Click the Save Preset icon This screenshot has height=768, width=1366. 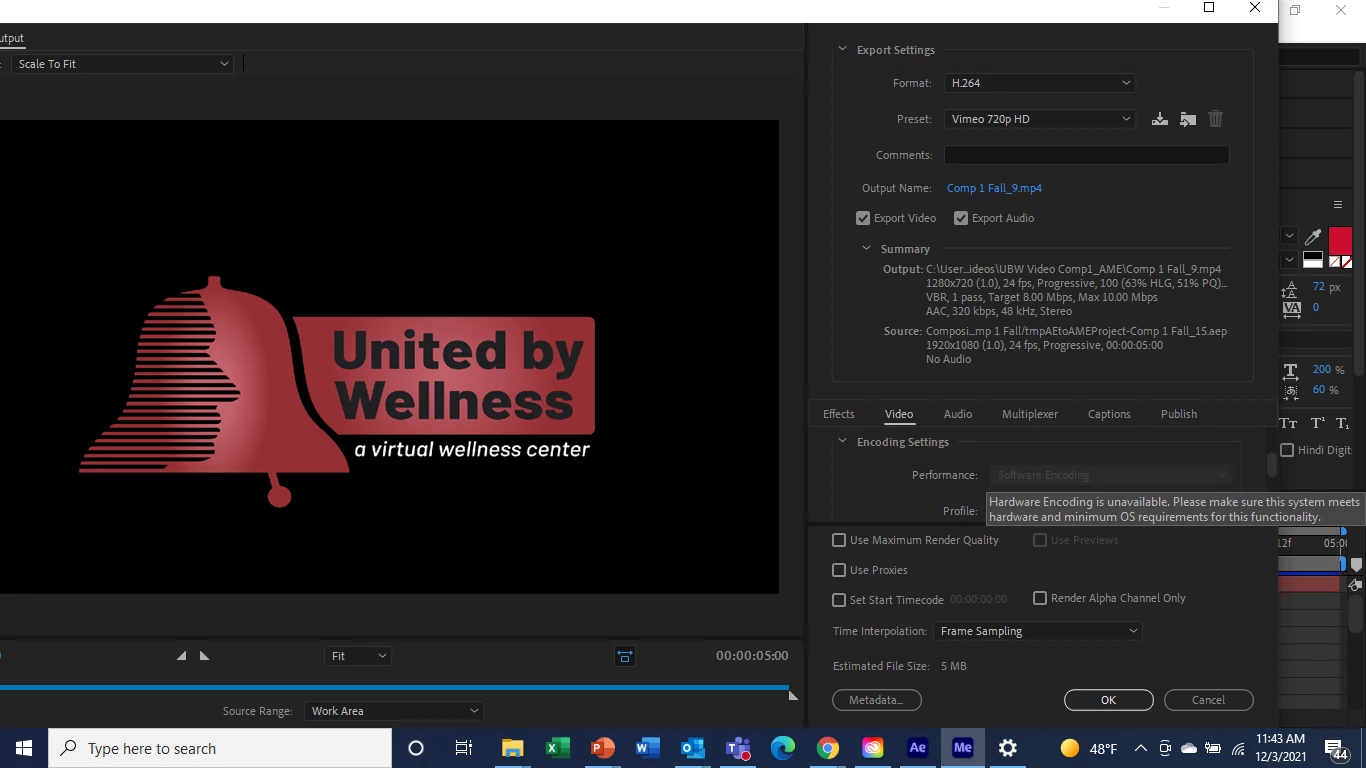(x=1159, y=119)
